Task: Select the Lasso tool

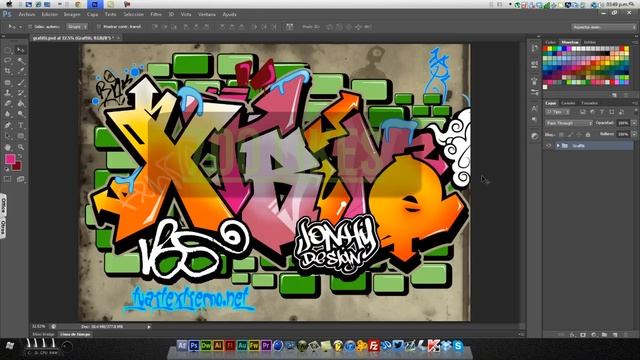Action: 8,61
